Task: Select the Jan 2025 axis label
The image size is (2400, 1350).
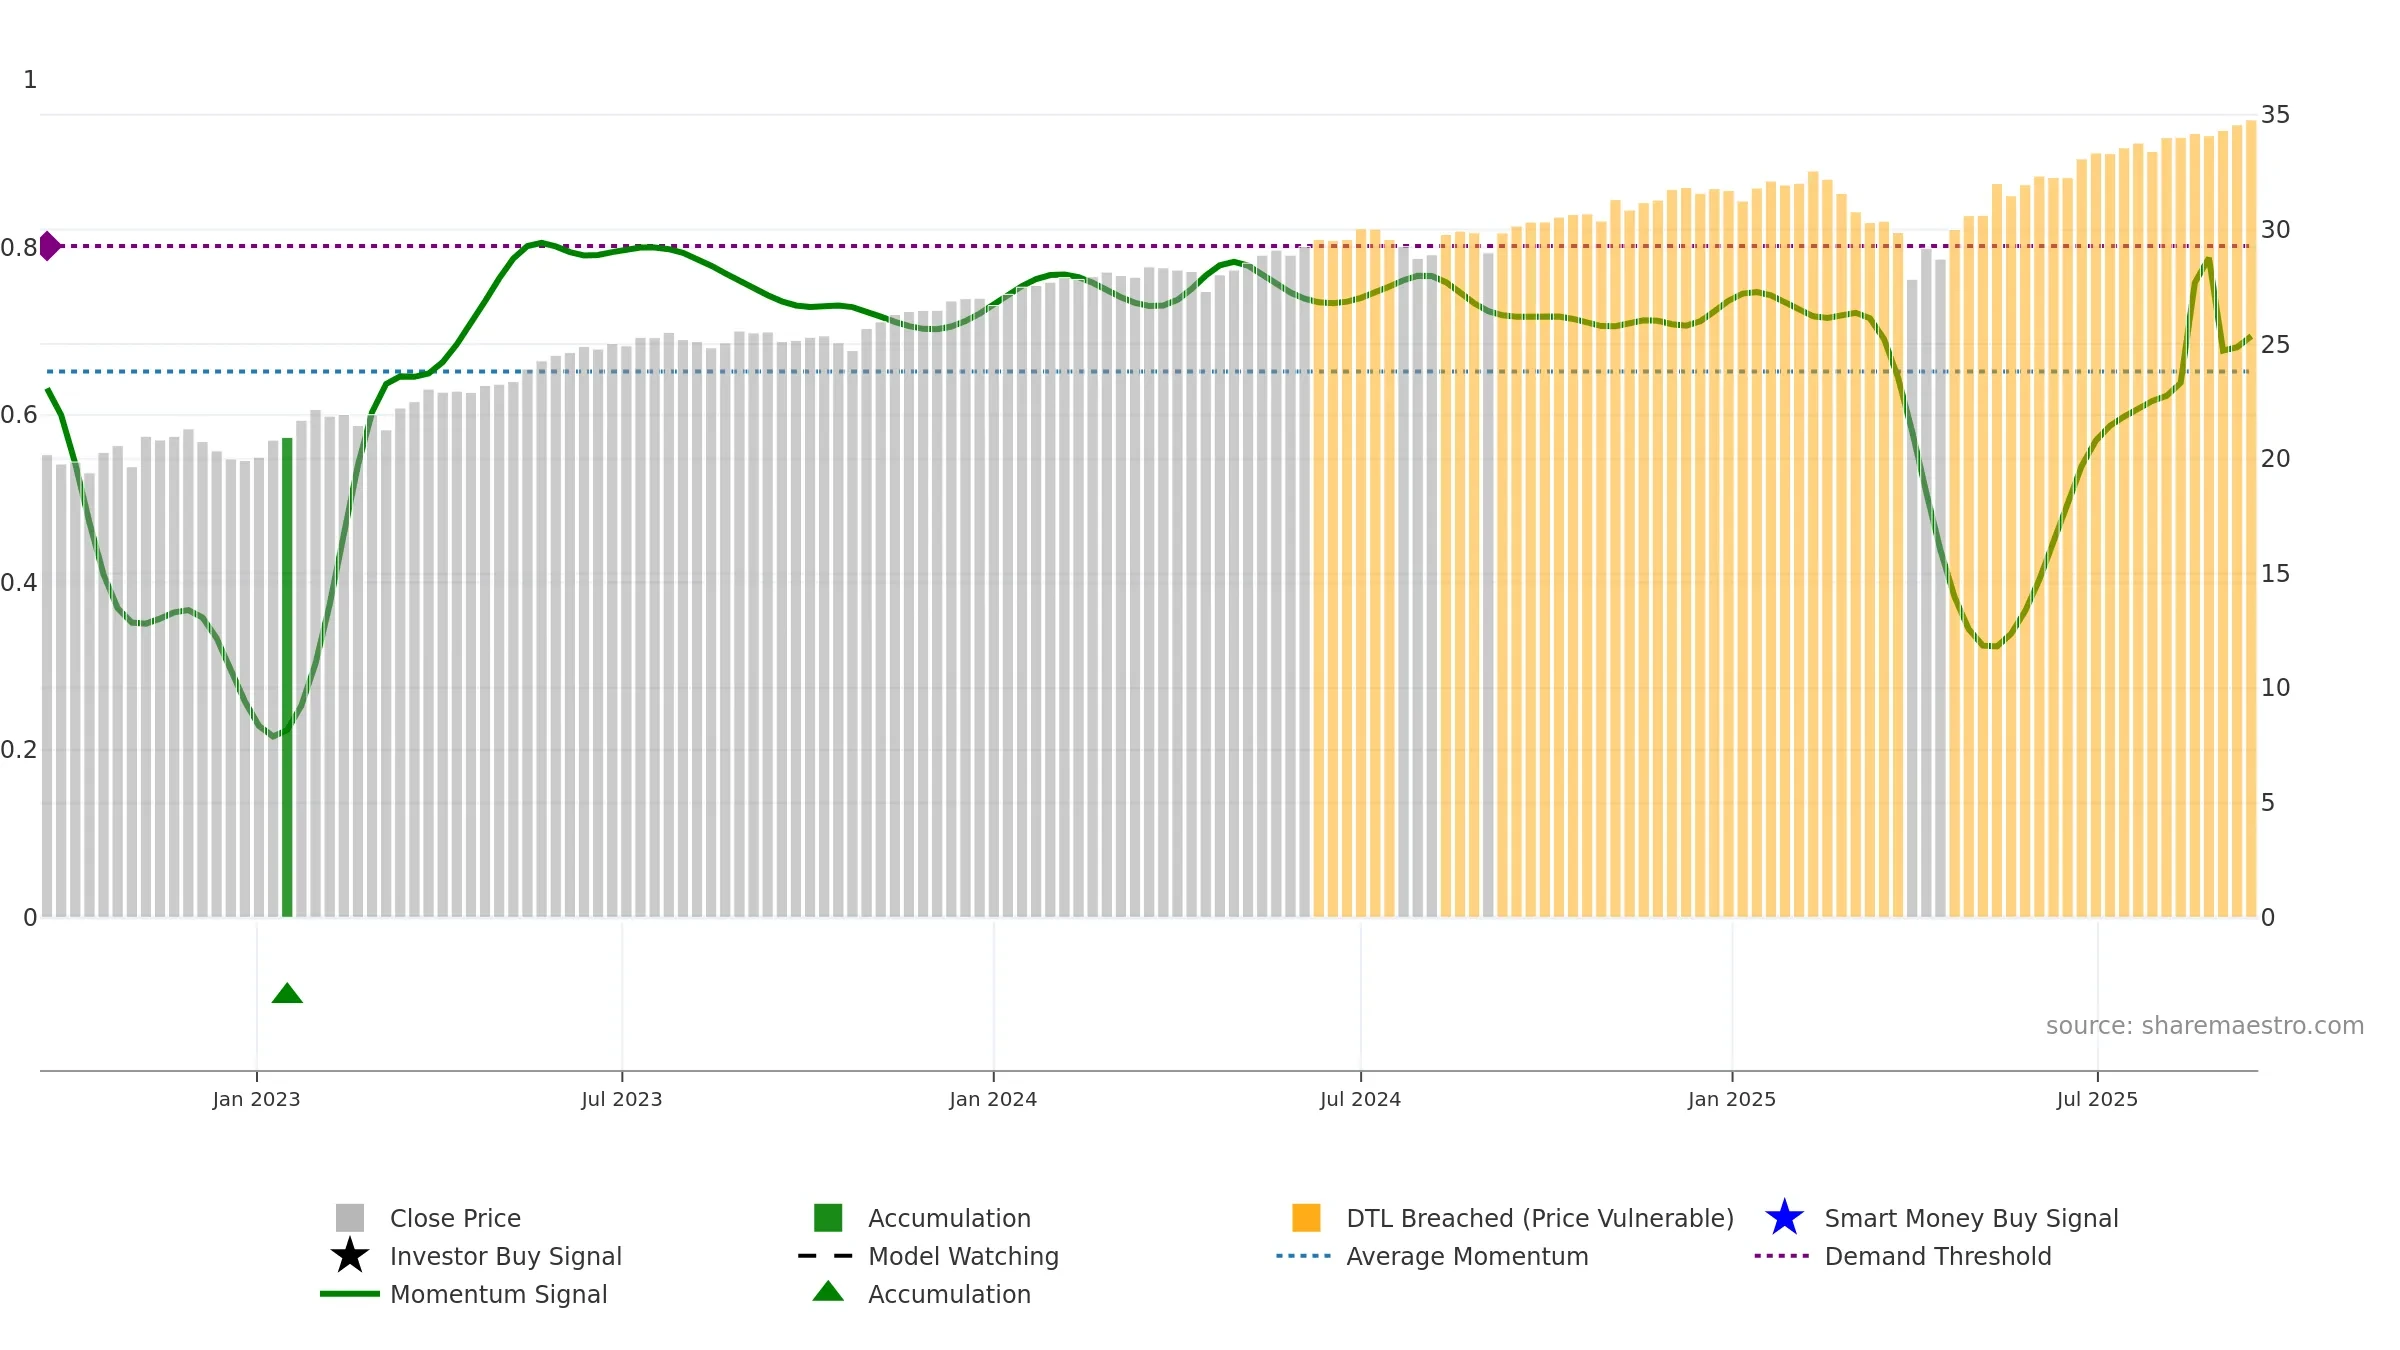Action: [1732, 1099]
